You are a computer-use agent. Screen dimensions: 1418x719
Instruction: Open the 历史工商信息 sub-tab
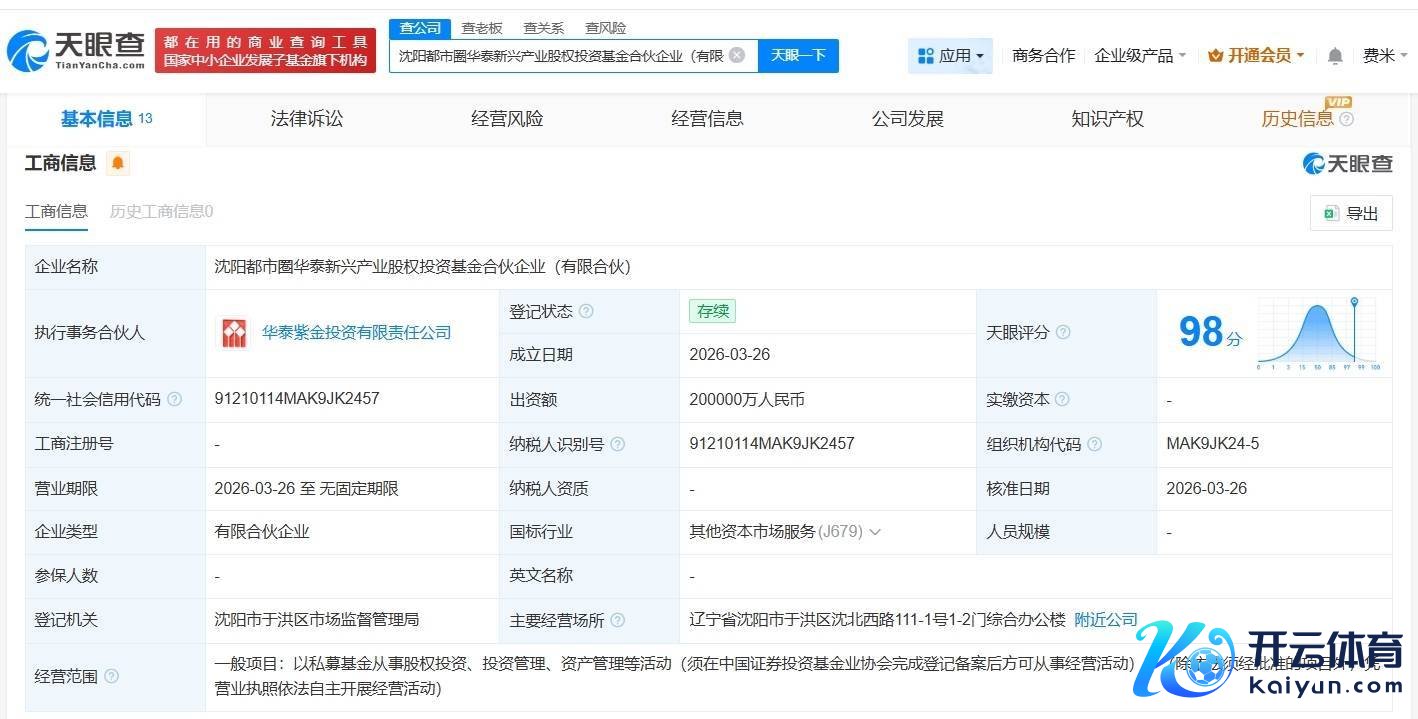161,211
